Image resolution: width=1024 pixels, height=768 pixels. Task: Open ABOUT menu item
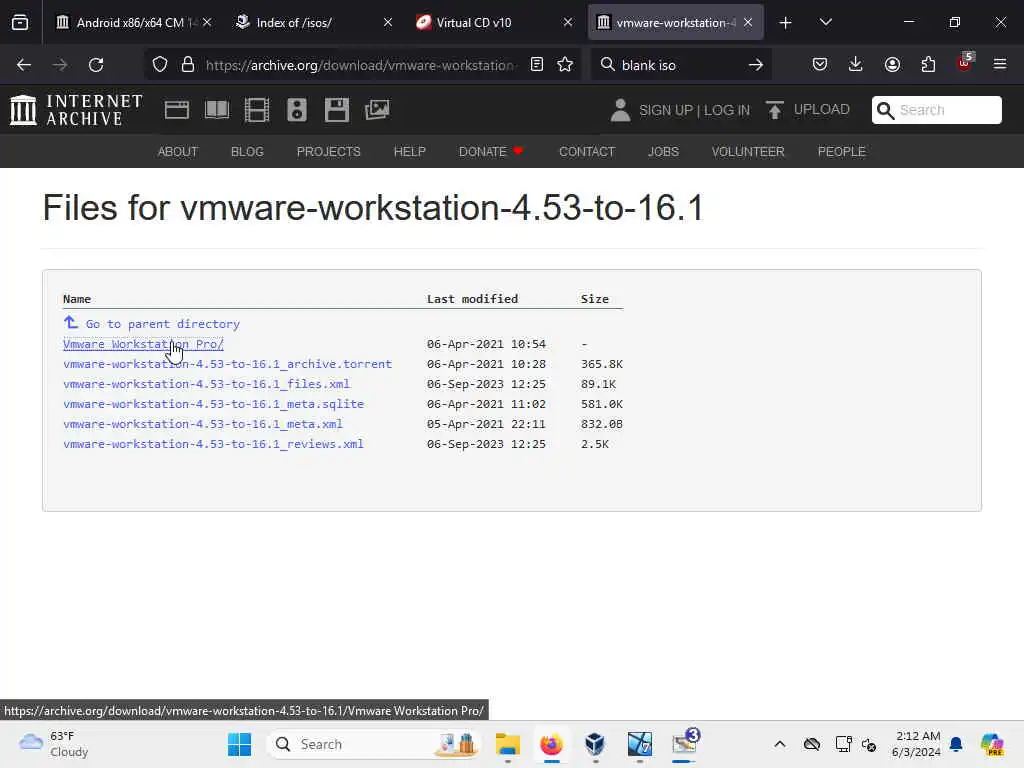click(x=178, y=152)
